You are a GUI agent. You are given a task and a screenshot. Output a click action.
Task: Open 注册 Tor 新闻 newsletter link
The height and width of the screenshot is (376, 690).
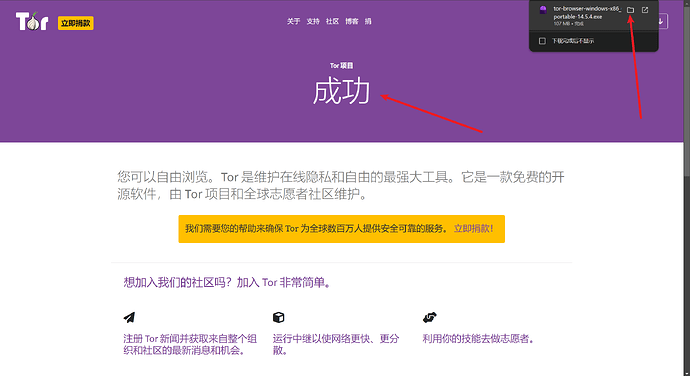190,344
